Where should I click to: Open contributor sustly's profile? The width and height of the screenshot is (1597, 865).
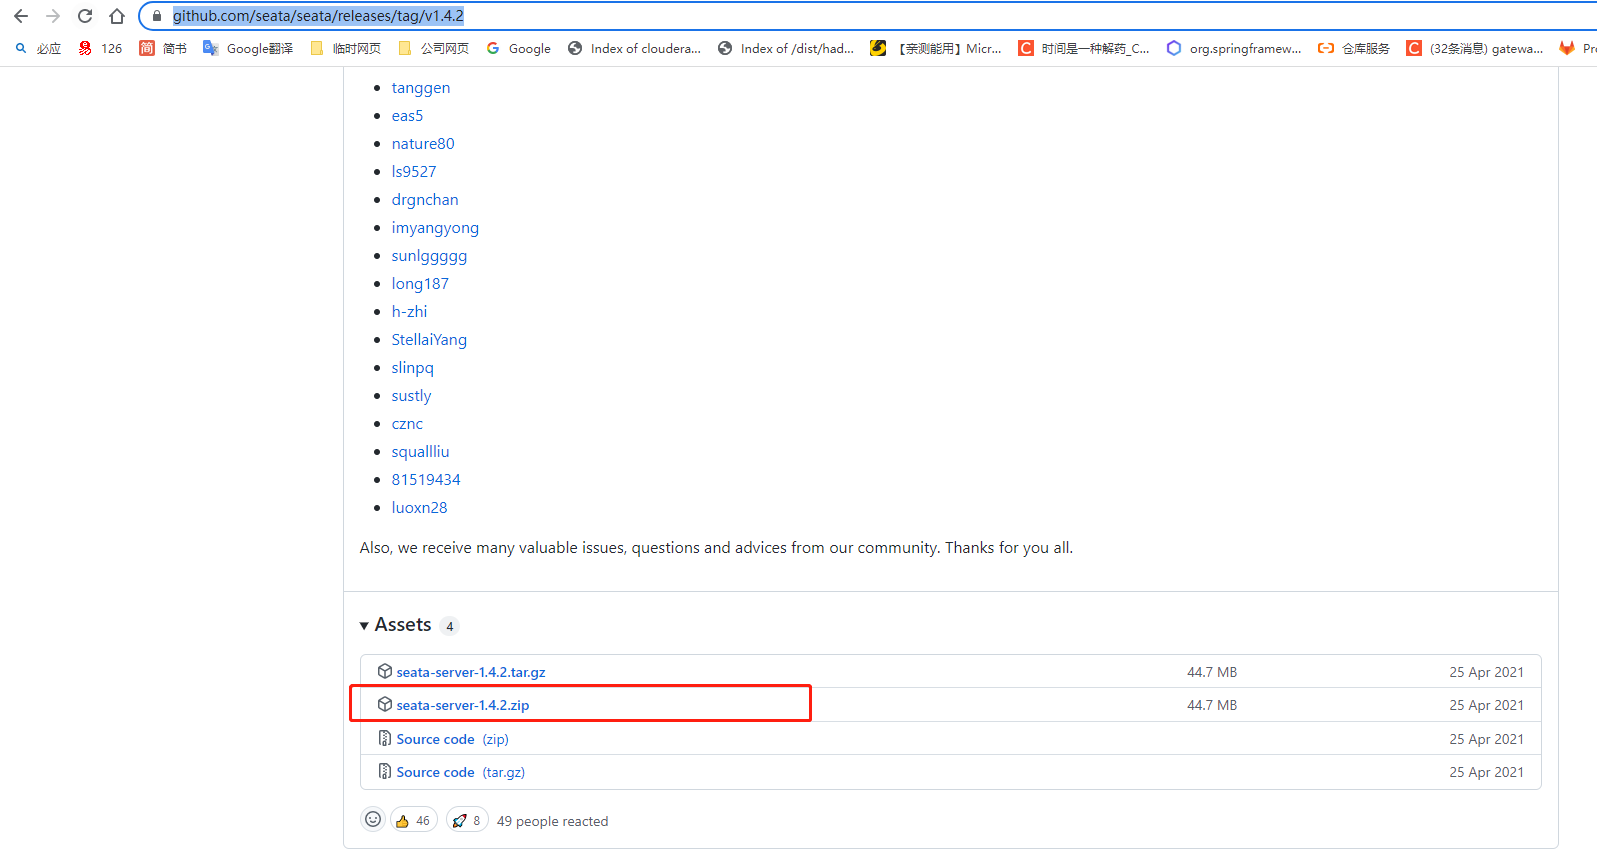pos(411,396)
